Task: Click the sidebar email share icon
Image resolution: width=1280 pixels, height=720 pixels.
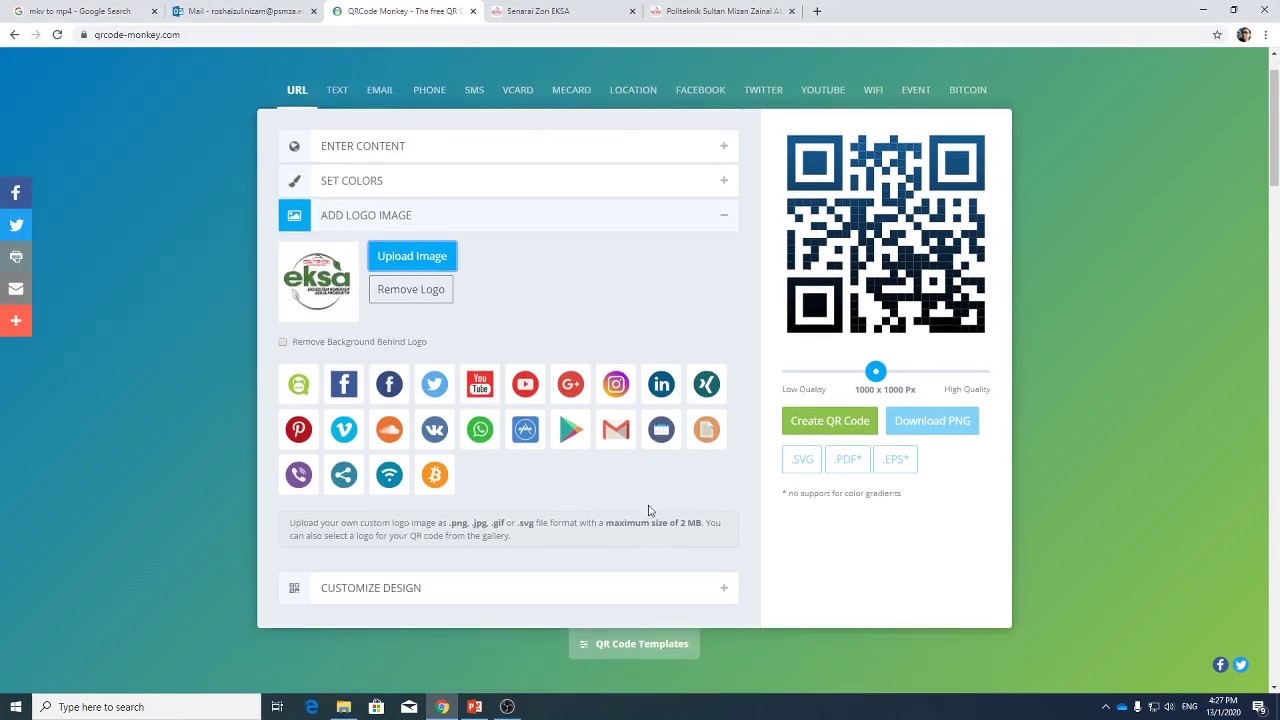Action: coord(16,288)
